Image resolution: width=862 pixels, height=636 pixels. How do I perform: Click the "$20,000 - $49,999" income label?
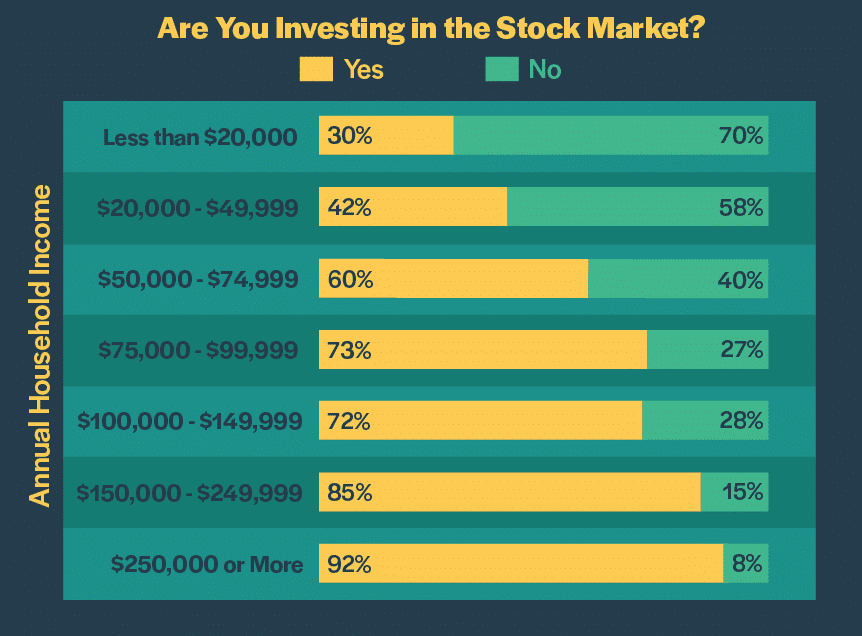coord(198,208)
